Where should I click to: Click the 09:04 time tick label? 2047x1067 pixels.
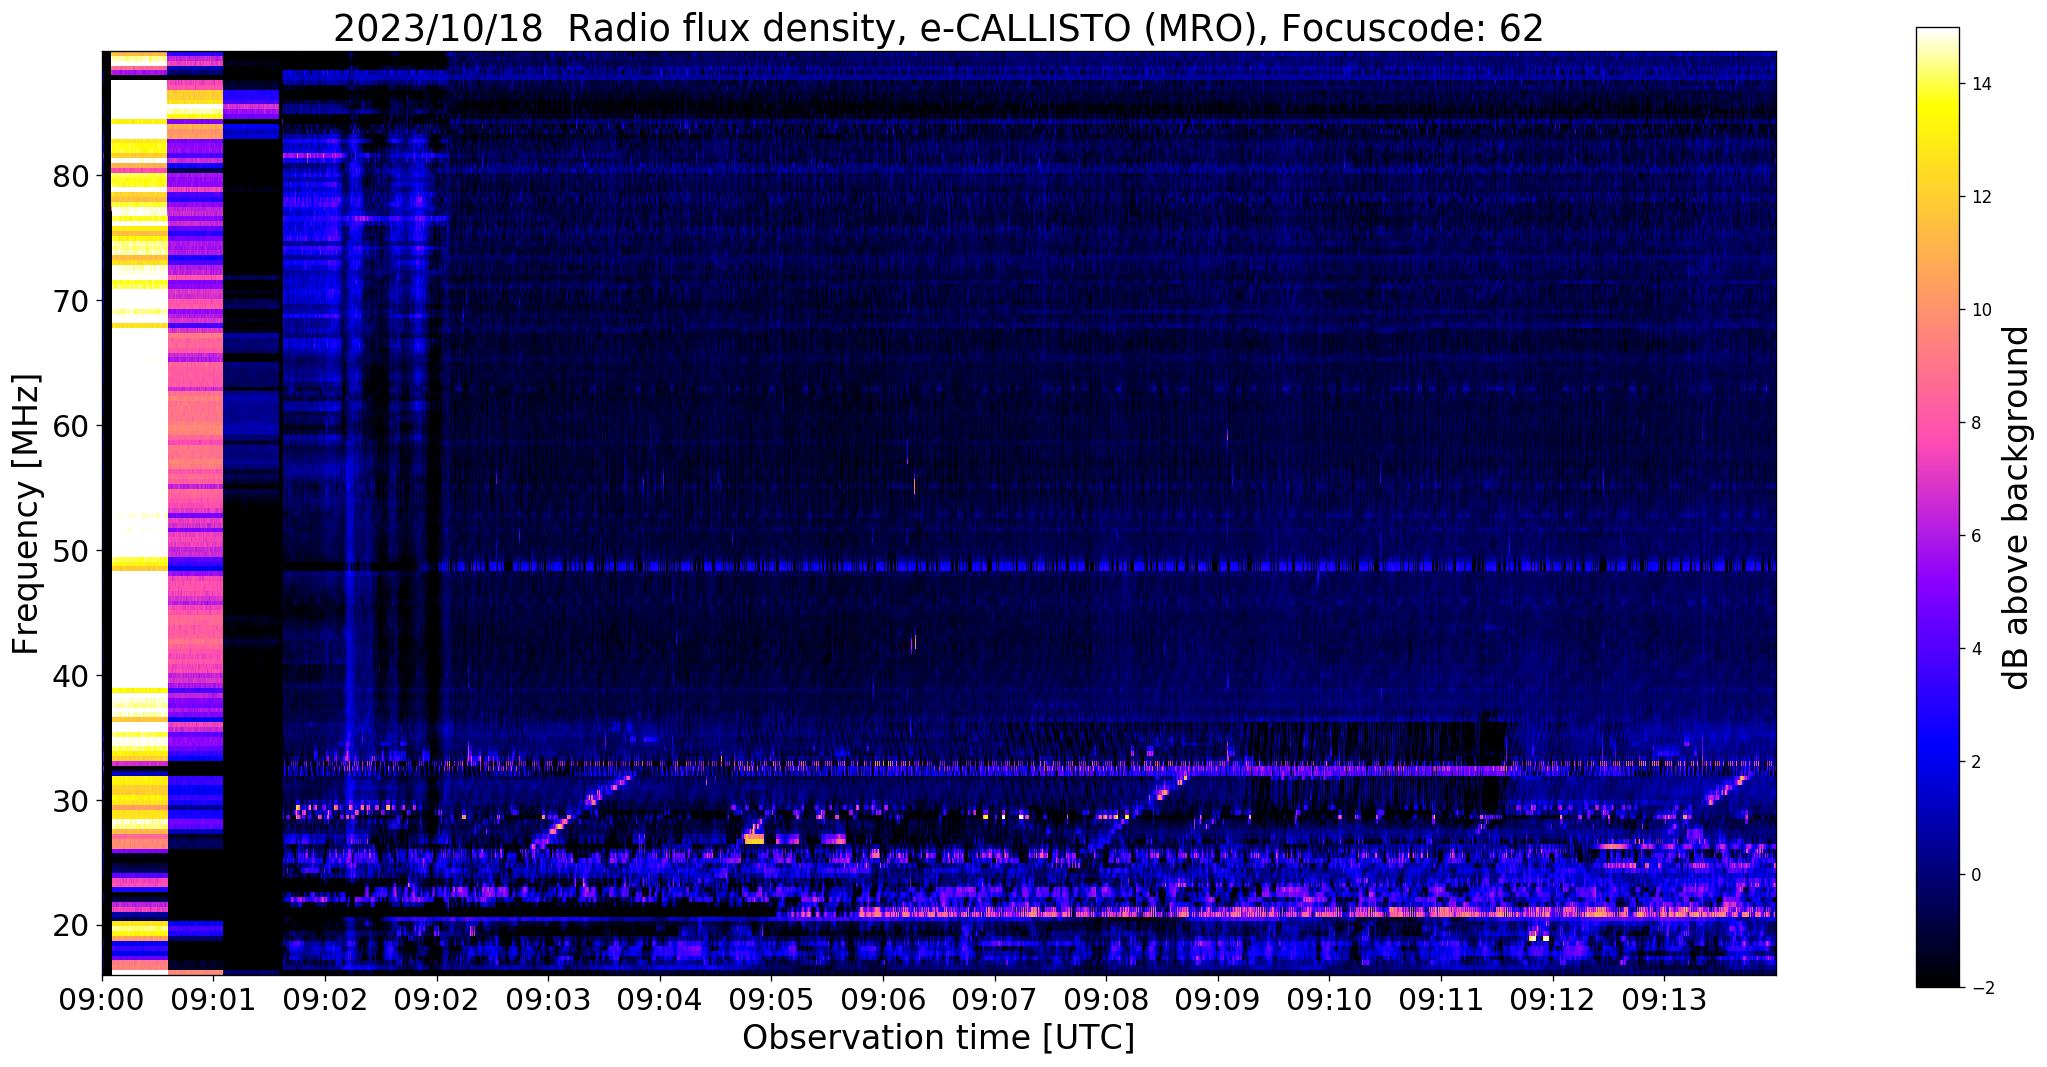[x=660, y=999]
